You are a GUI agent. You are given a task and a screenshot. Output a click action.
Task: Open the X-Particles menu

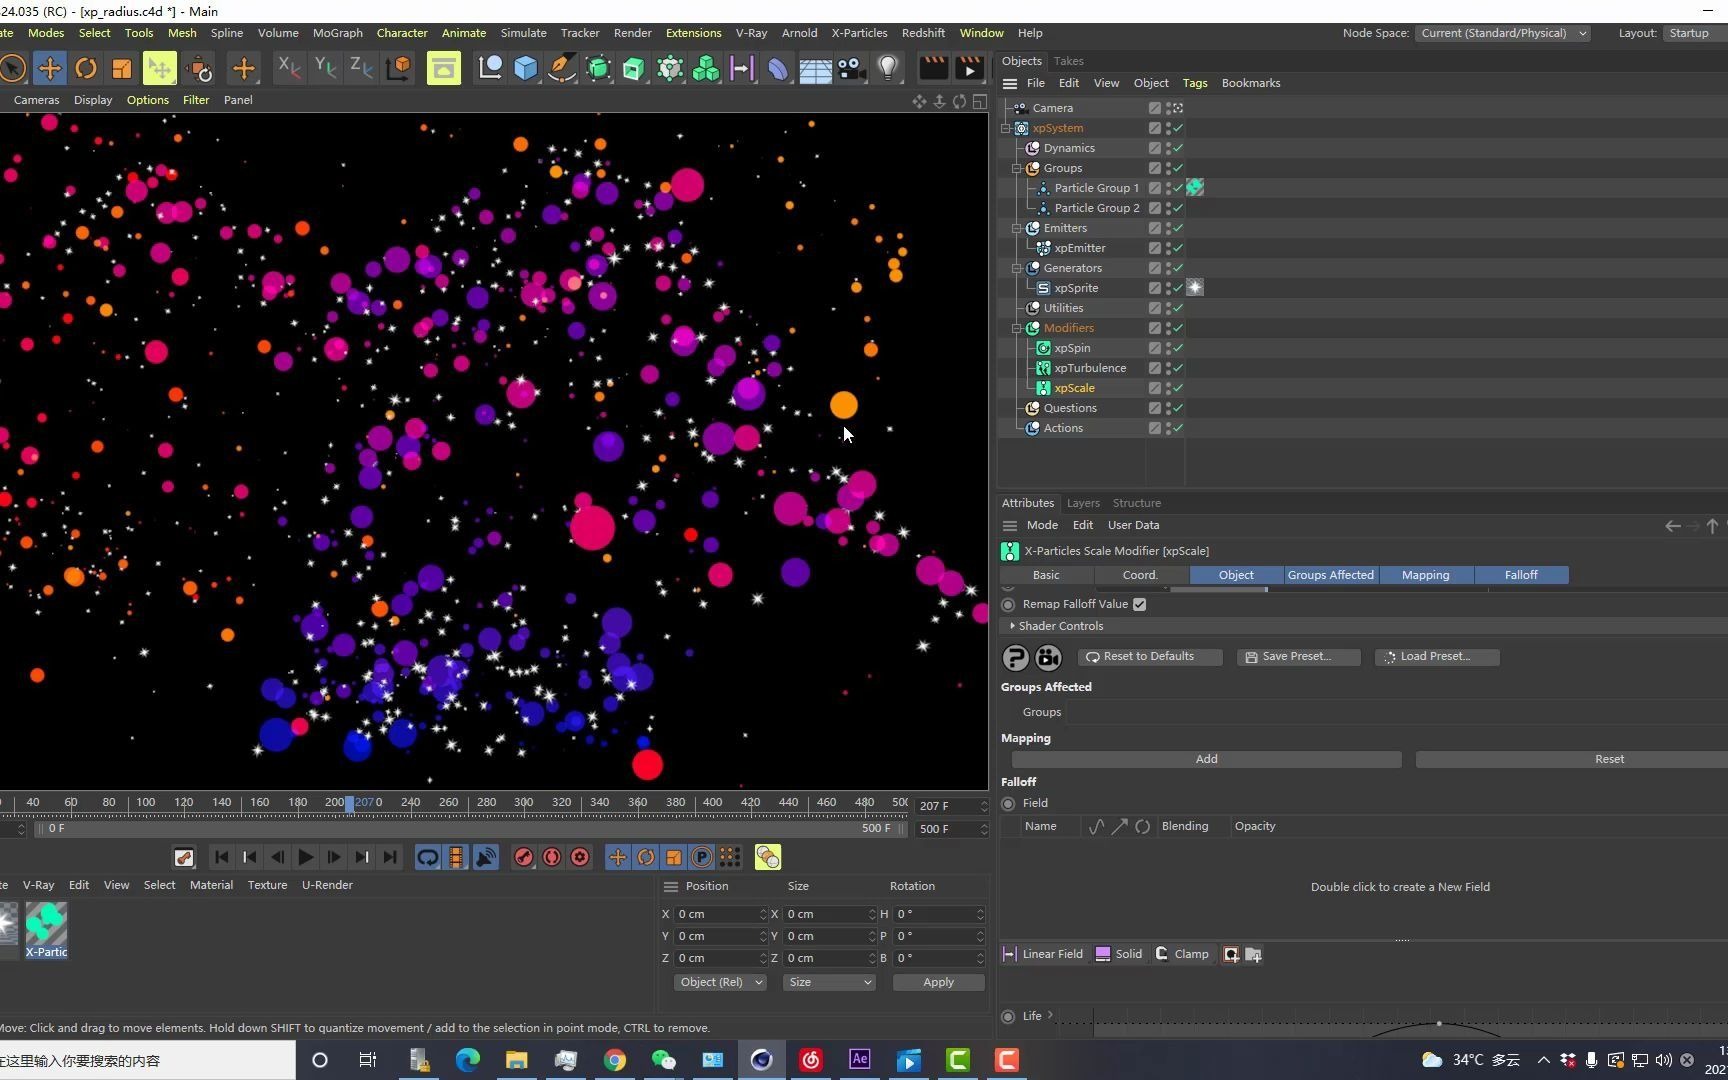[x=858, y=33]
